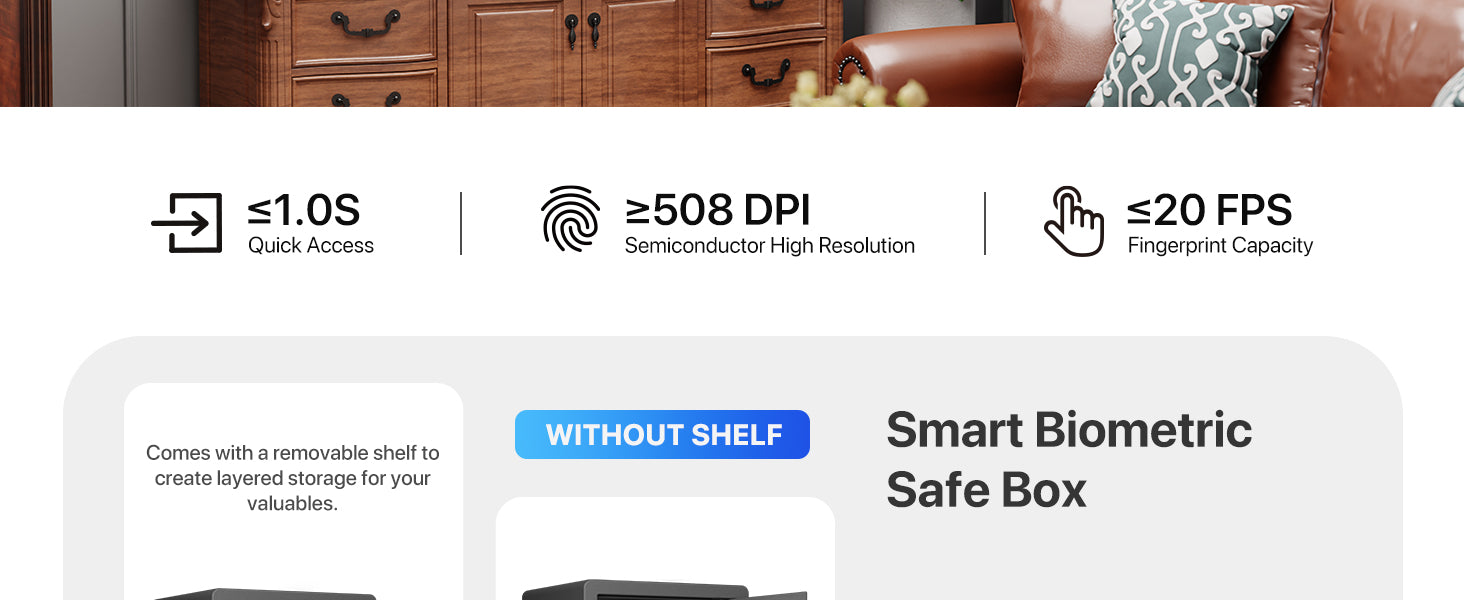This screenshot has height=600, width=1464.
Task: Click the WITHOUT SHELF blue badge
Action: pos(662,435)
